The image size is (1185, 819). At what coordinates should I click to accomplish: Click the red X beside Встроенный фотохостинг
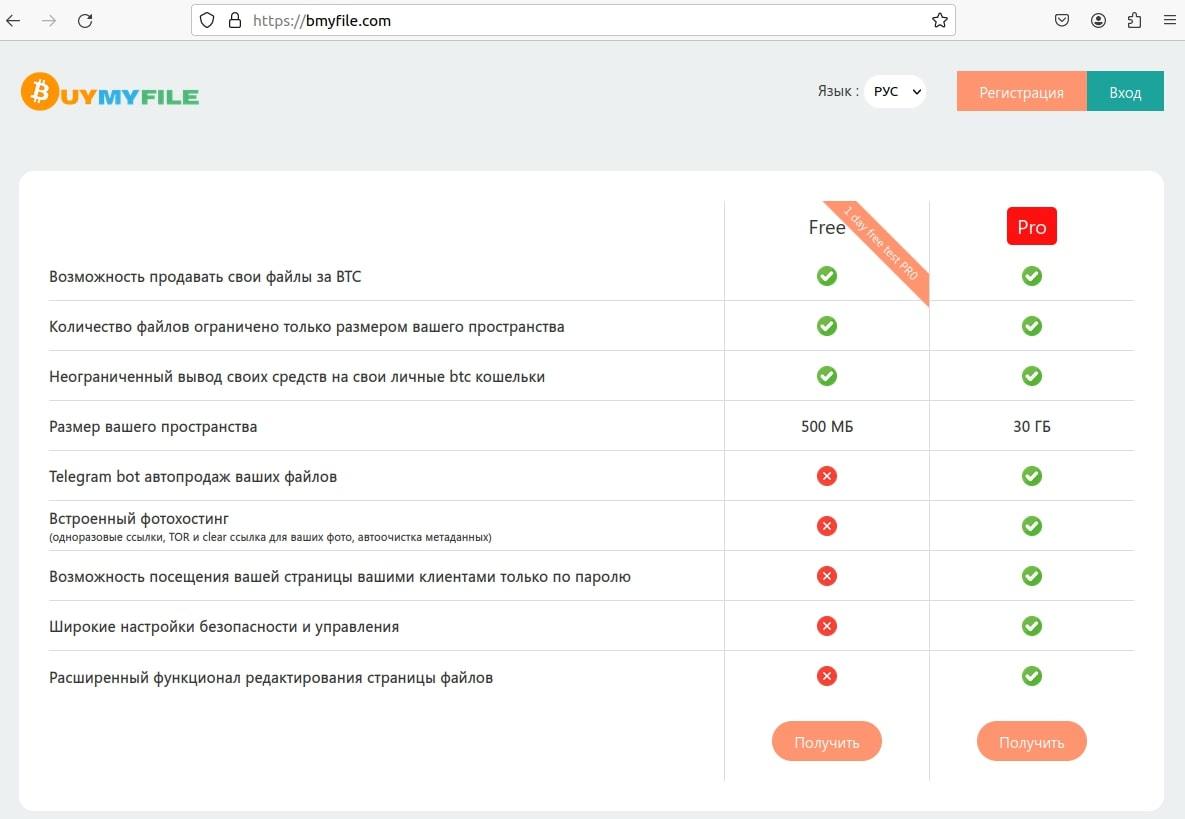click(826, 525)
